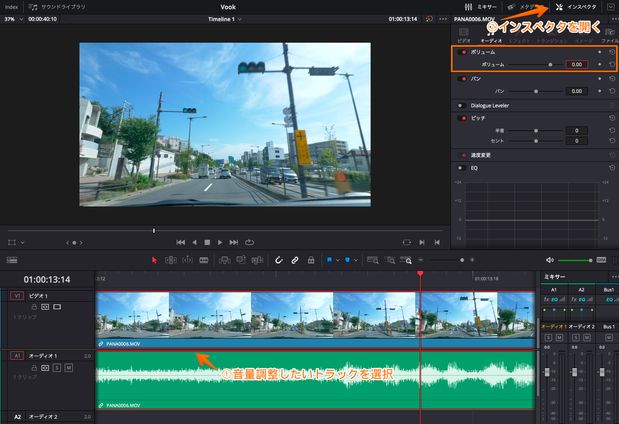Image resolution: width=619 pixels, height=424 pixels.
Task: Open the viewer transform overlay dropdown
Action: (22, 242)
